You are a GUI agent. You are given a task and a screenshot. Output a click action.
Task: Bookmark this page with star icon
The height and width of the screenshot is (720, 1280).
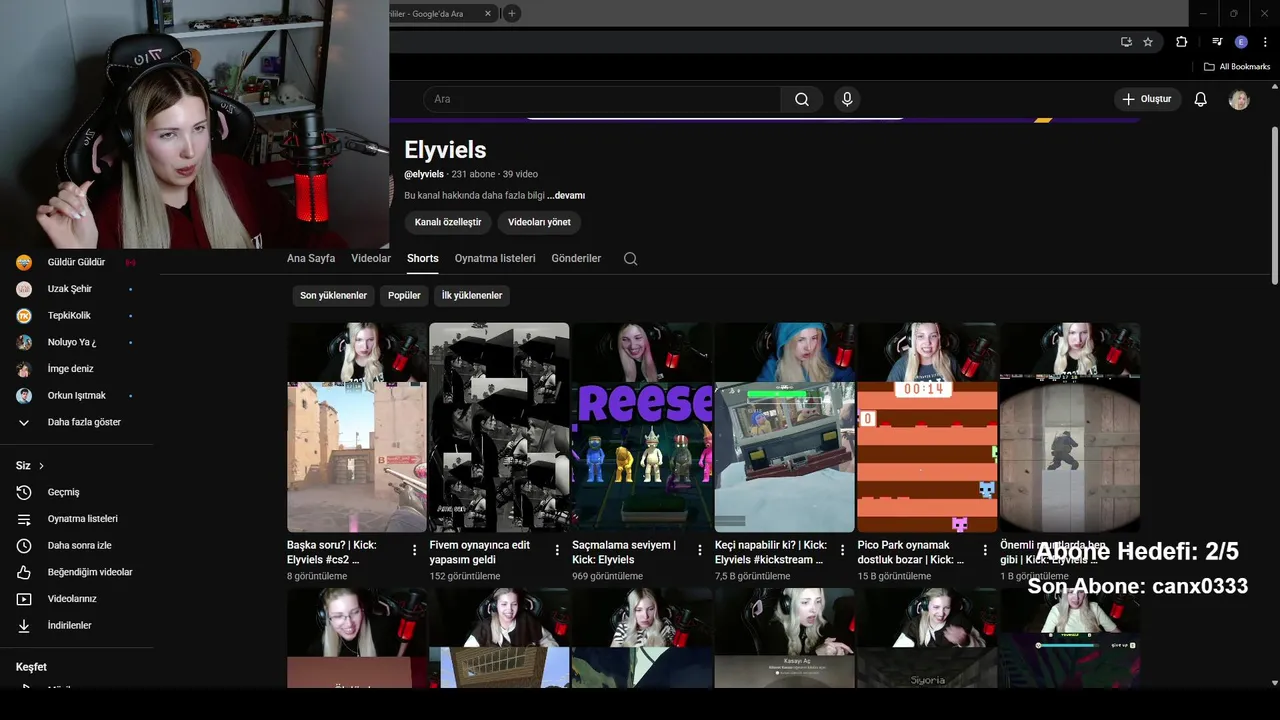(1148, 42)
